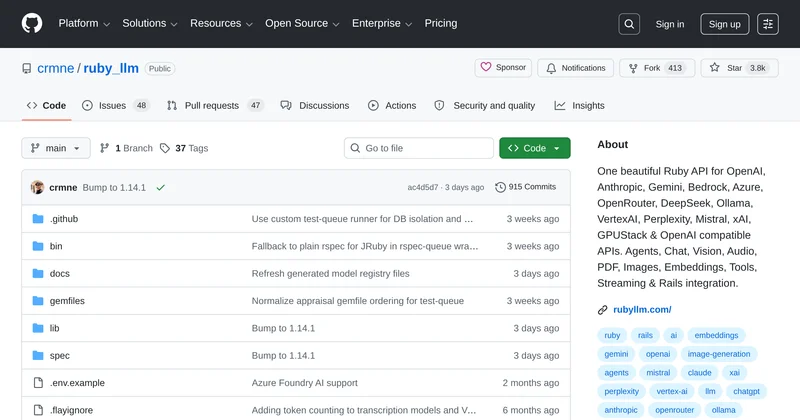This screenshot has width=800, height=420.
Task: Open the search magnifier icon
Action: coord(629,24)
